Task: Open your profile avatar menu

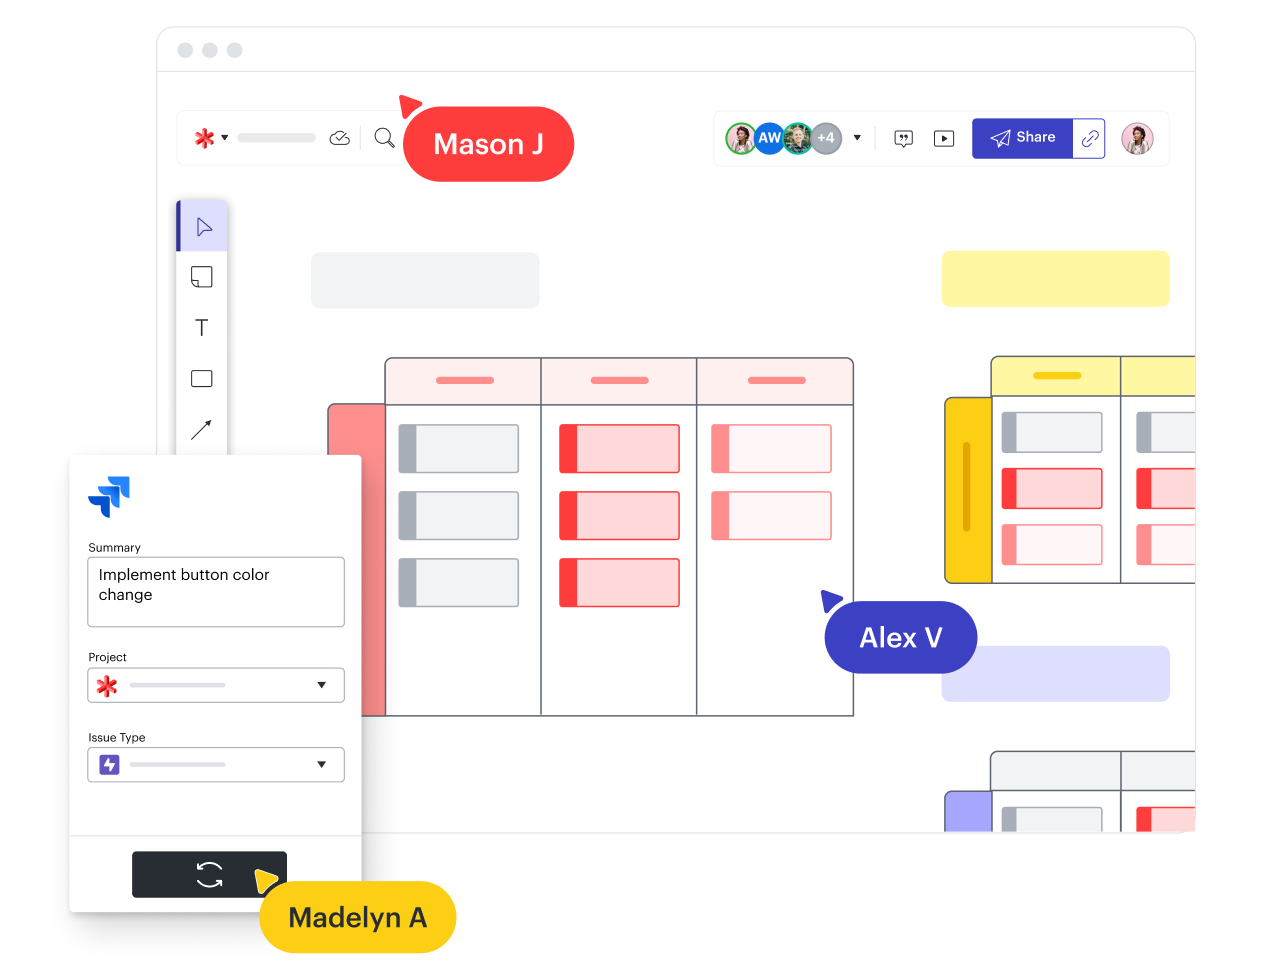Action: [x=1137, y=138]
